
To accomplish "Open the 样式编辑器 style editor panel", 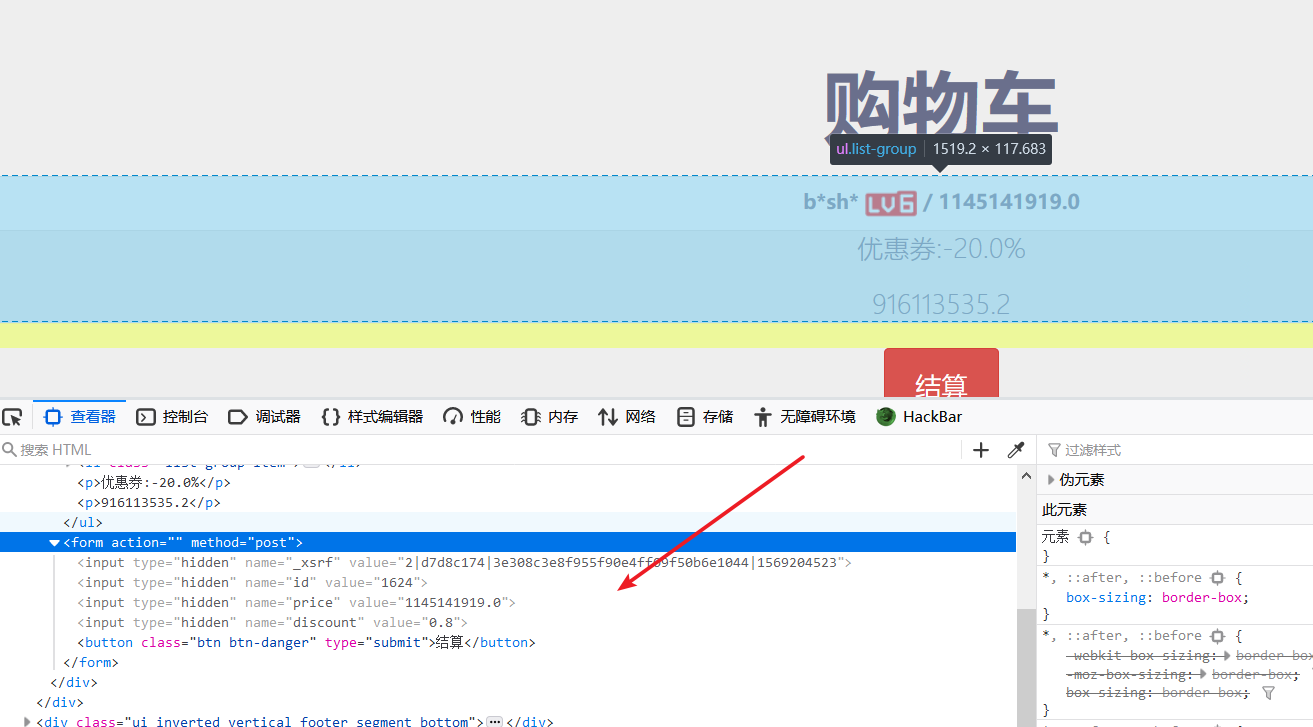I will click(x=372, y=417).
